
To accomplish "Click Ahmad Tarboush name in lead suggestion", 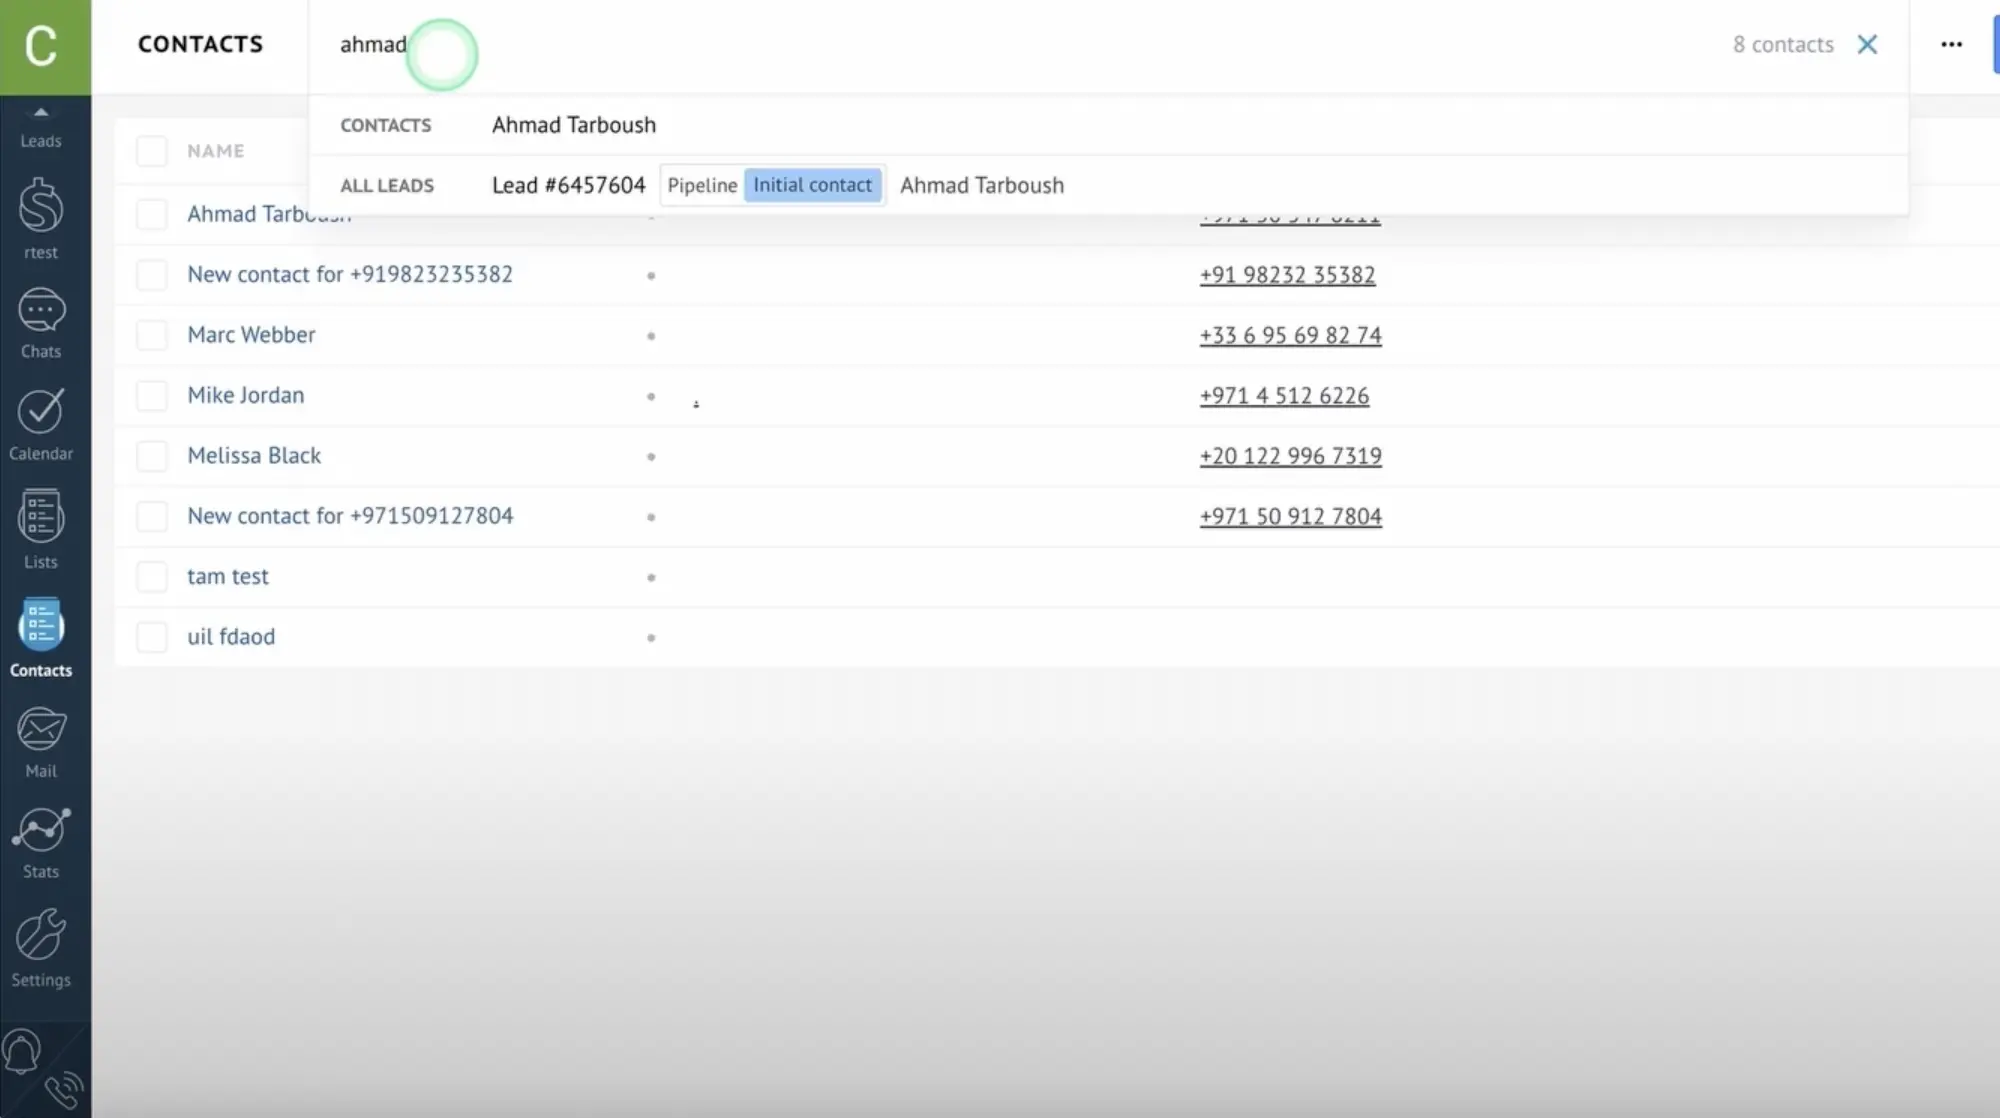I will click(x=982, y=185).
